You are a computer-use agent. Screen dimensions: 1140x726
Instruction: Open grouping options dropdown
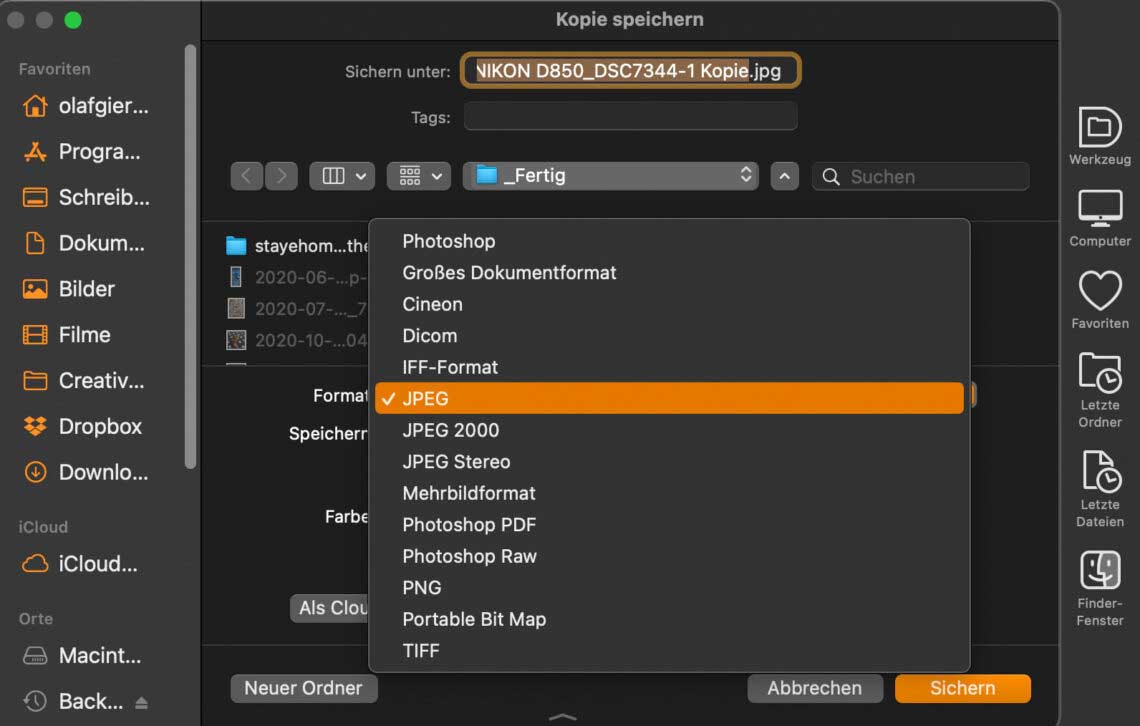pyautogui.click(x=419, y=176)
